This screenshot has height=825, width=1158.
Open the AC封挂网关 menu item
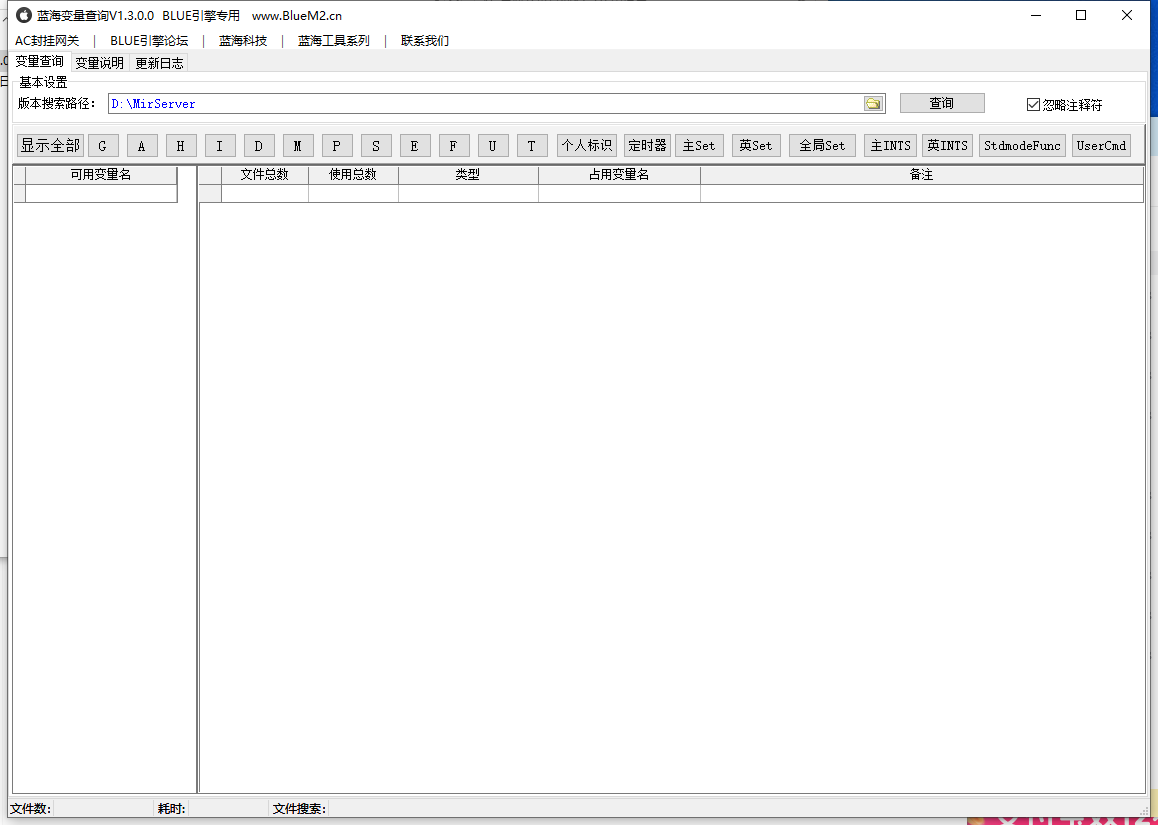coord(47,41)
